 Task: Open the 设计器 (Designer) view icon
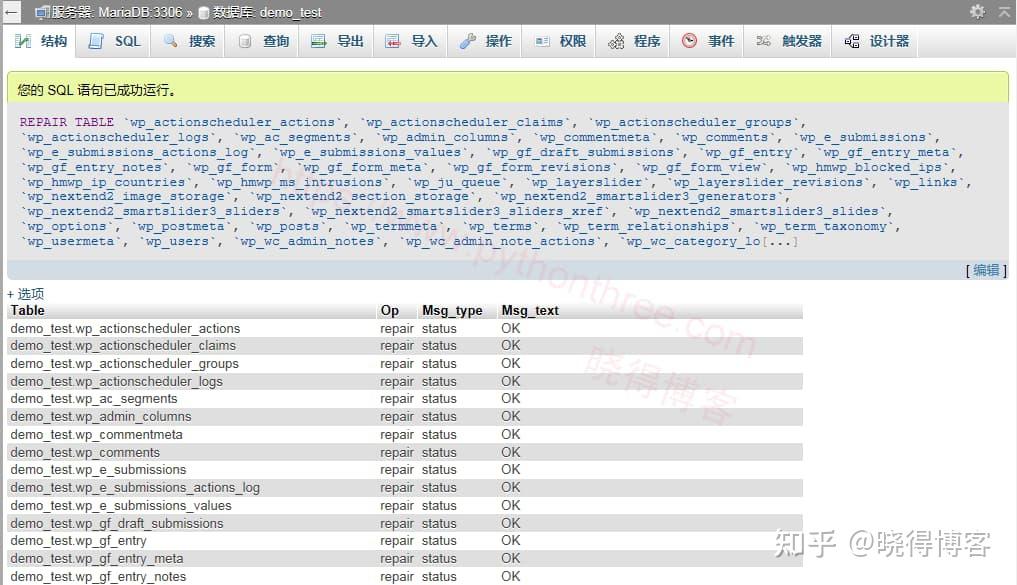[x=850, y=42]
